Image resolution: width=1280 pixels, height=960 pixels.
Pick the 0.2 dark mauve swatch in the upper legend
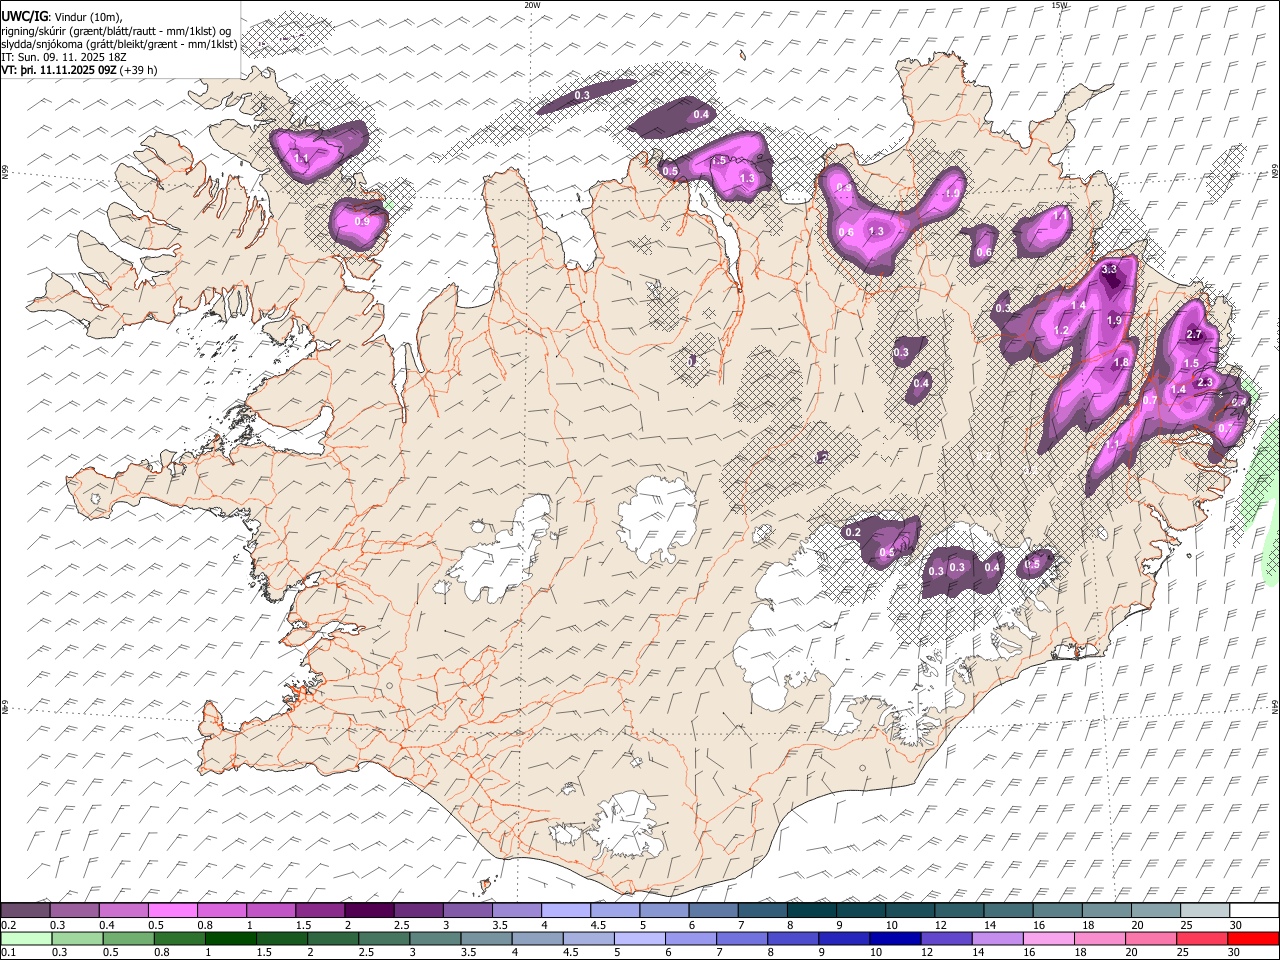click(x=25, y=911)
